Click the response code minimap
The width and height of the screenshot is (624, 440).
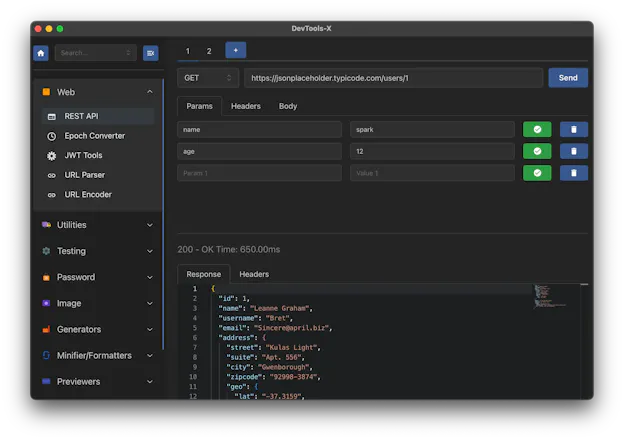[549, 296]
